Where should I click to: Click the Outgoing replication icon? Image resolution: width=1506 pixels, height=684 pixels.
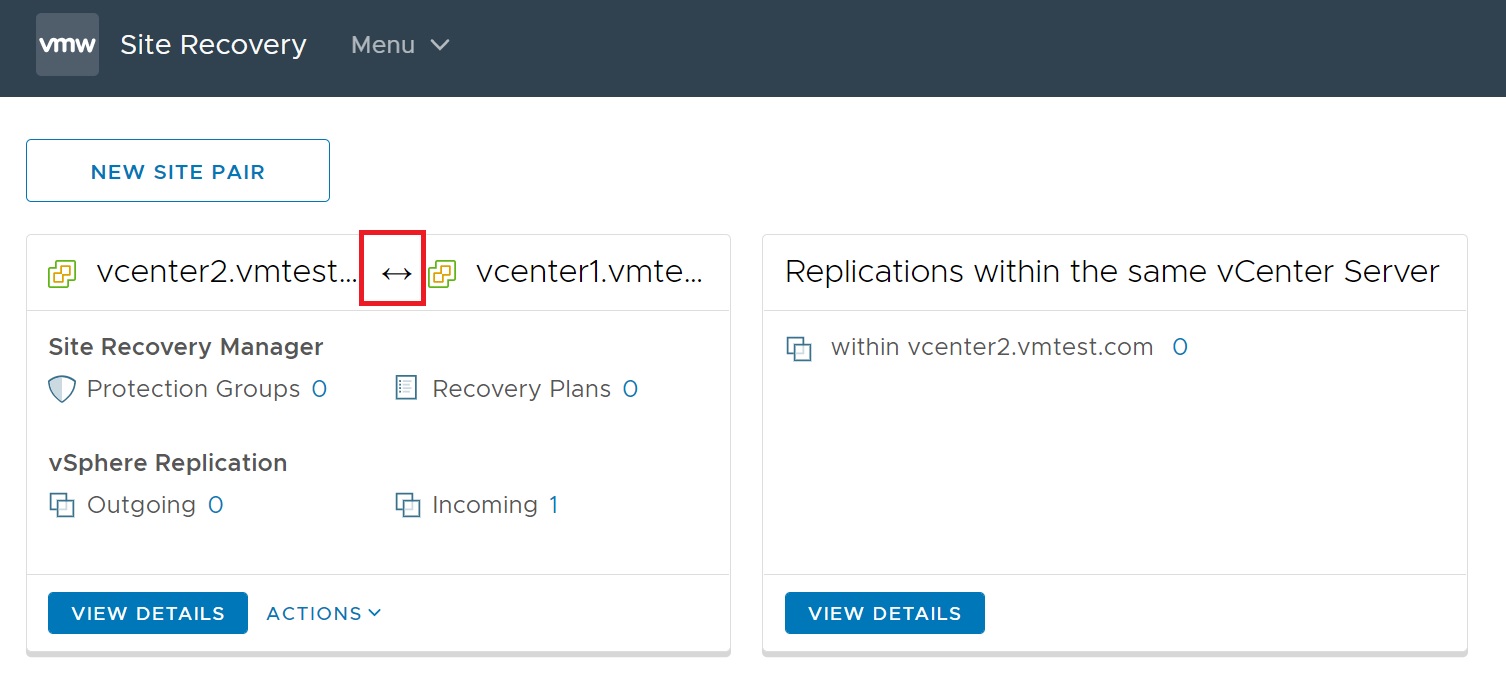point(62,505)
